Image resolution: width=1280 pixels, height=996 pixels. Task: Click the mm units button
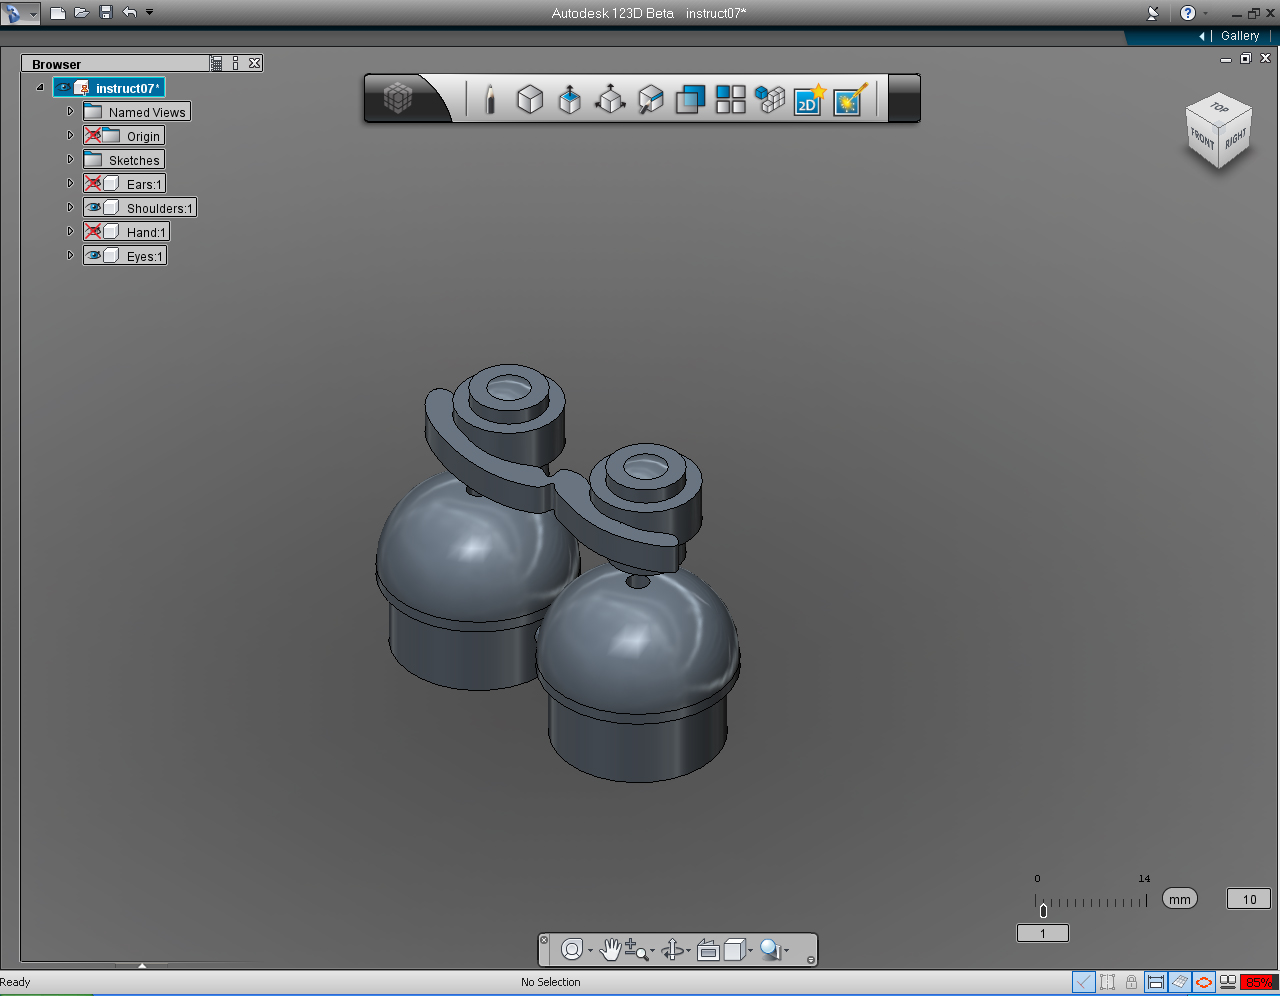tap(1180, 899)
